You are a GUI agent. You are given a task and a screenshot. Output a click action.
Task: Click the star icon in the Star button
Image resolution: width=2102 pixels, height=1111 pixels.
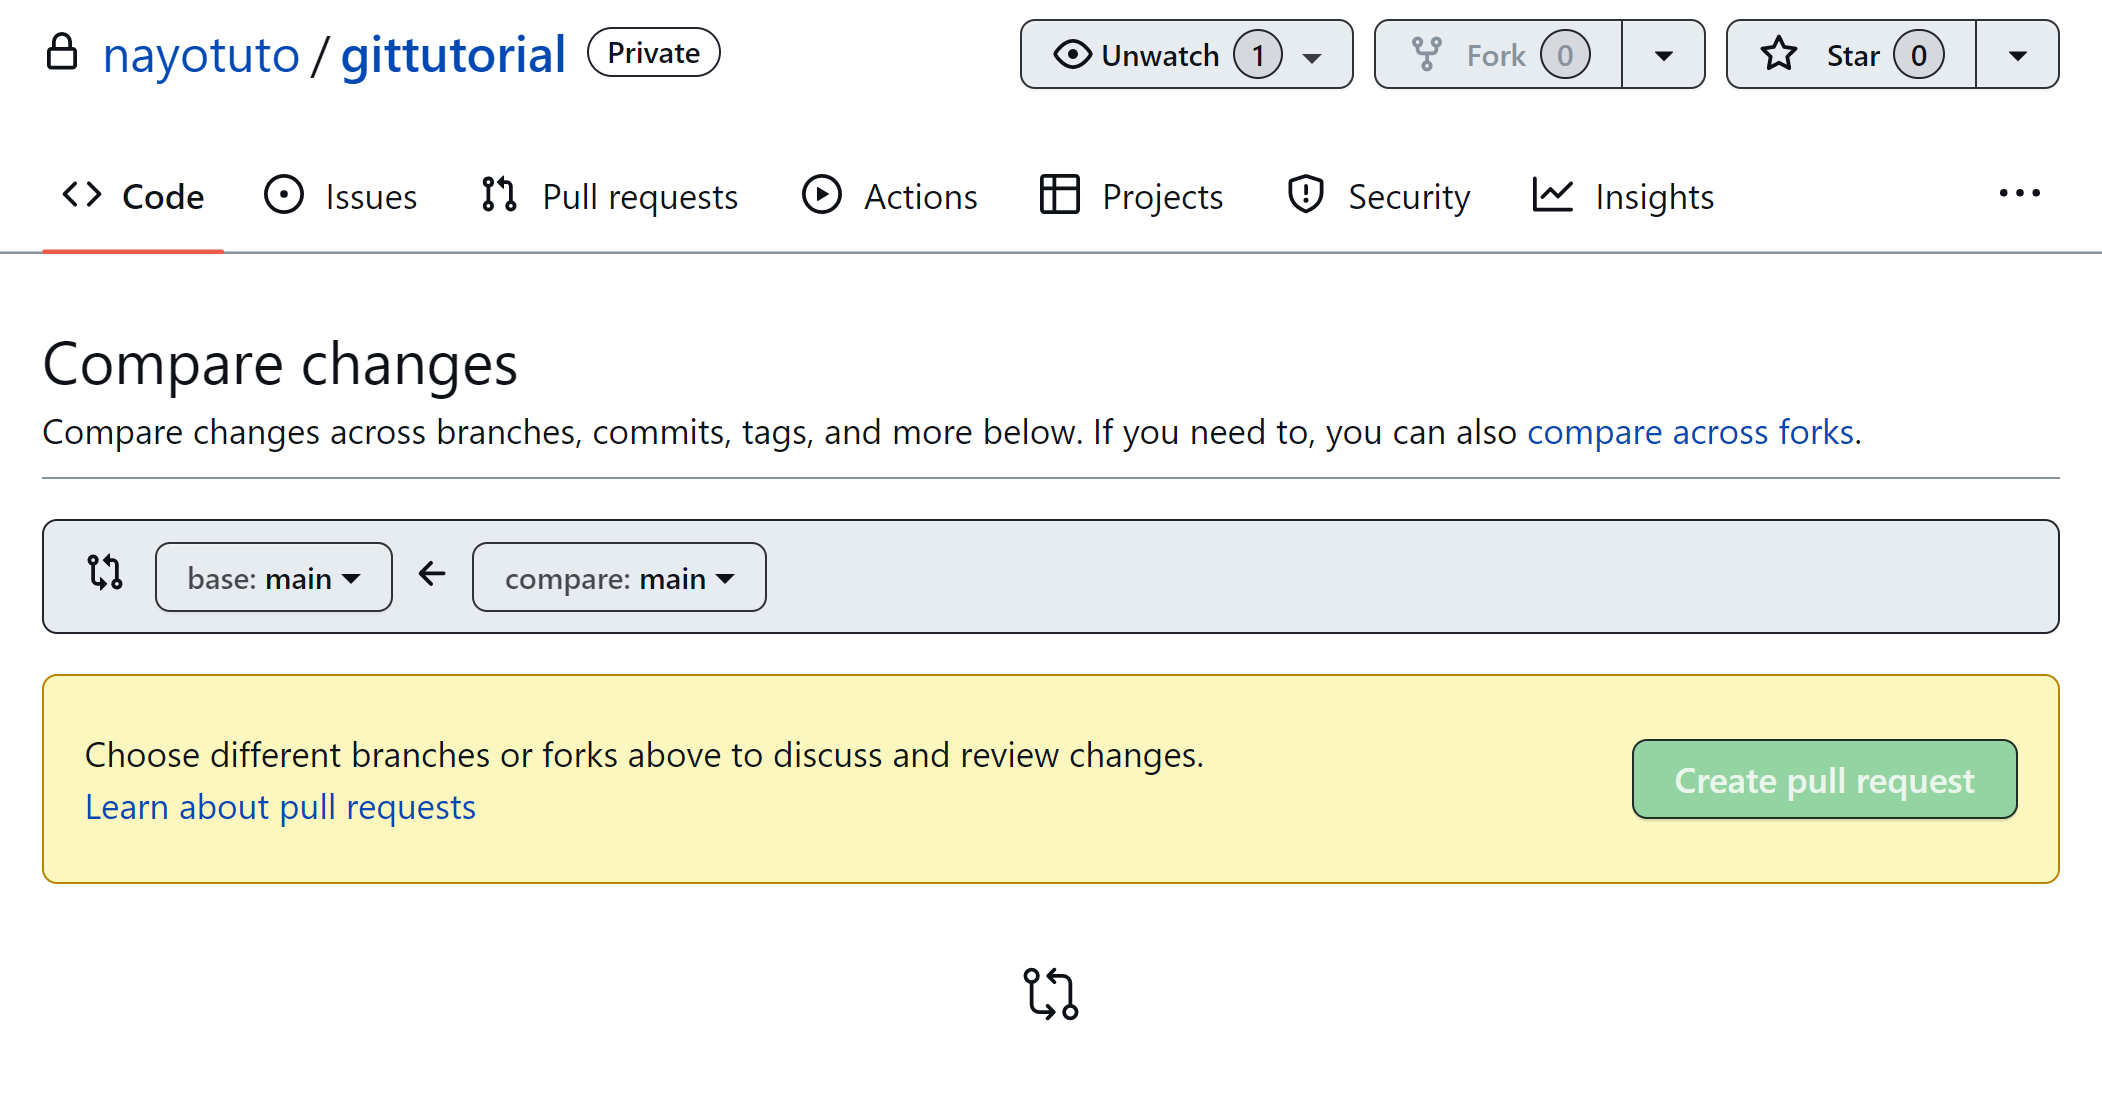(x=1778, y=54)
